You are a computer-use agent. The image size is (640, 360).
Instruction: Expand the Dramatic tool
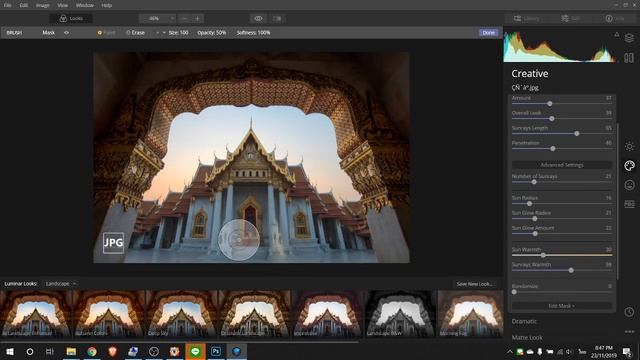(524, 322)
